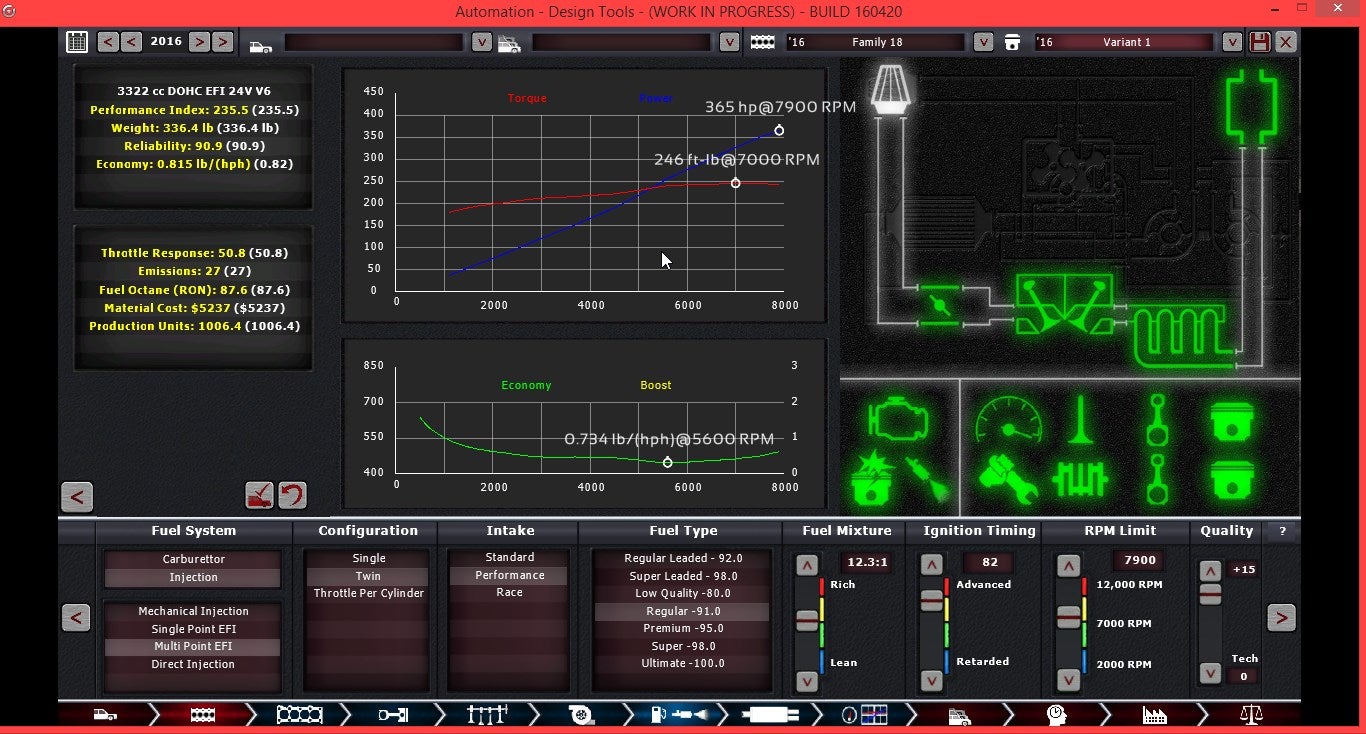
Task: Select Race intake type
Action: pyautogui.click(x=509, y=592)
